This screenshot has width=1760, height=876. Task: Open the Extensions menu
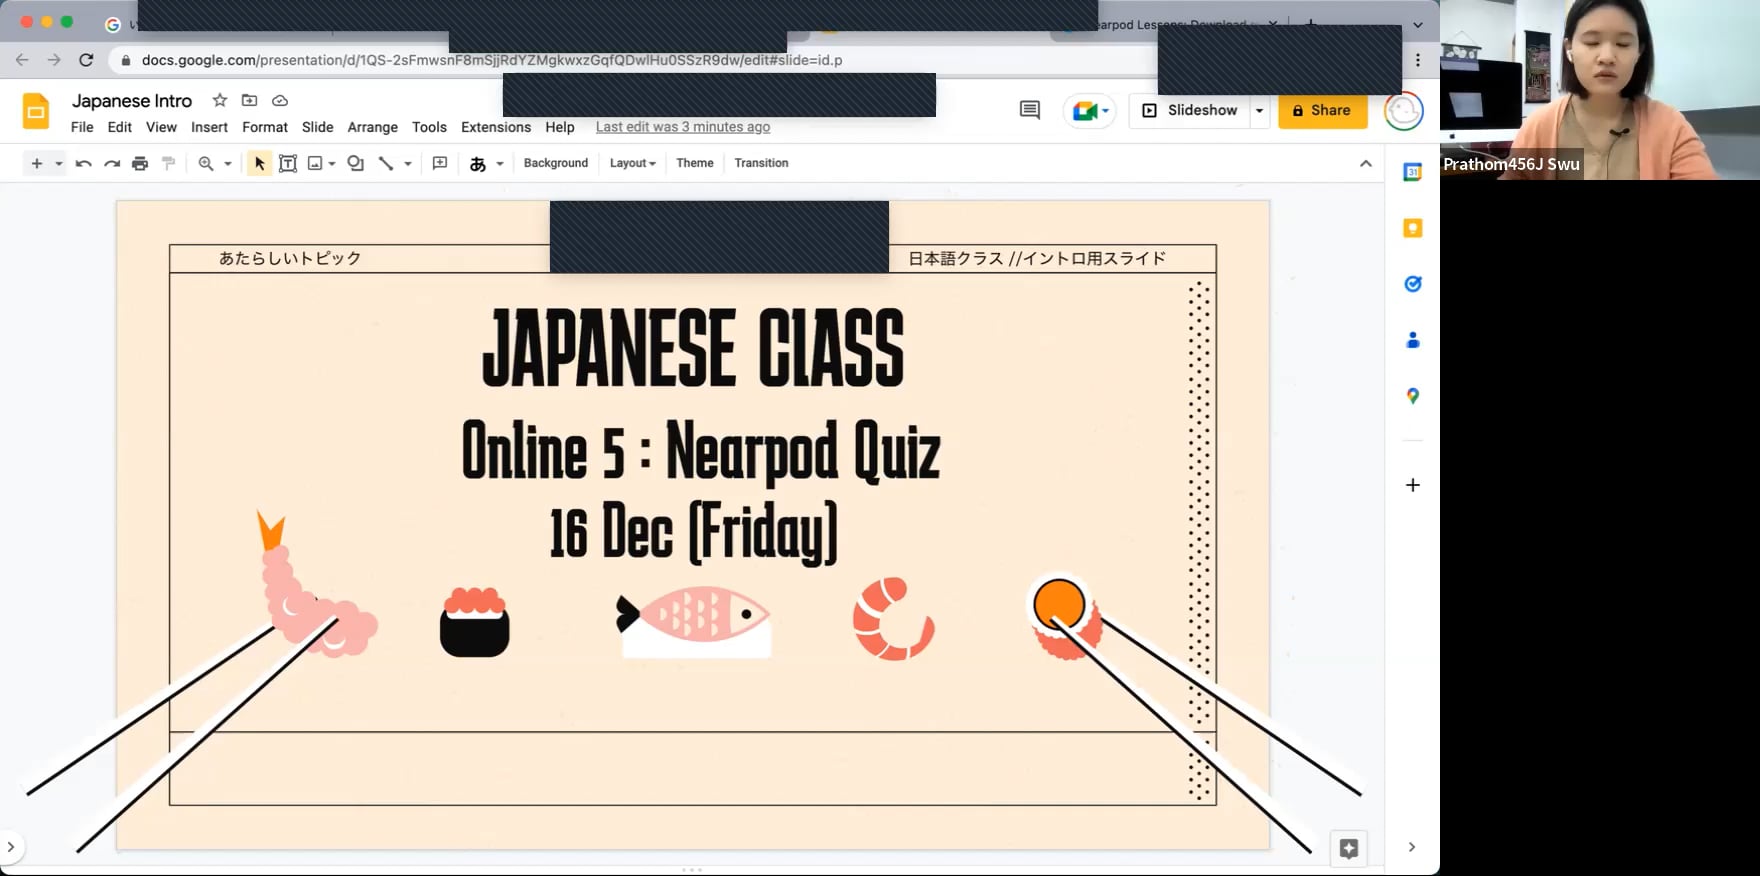[496, 127]
